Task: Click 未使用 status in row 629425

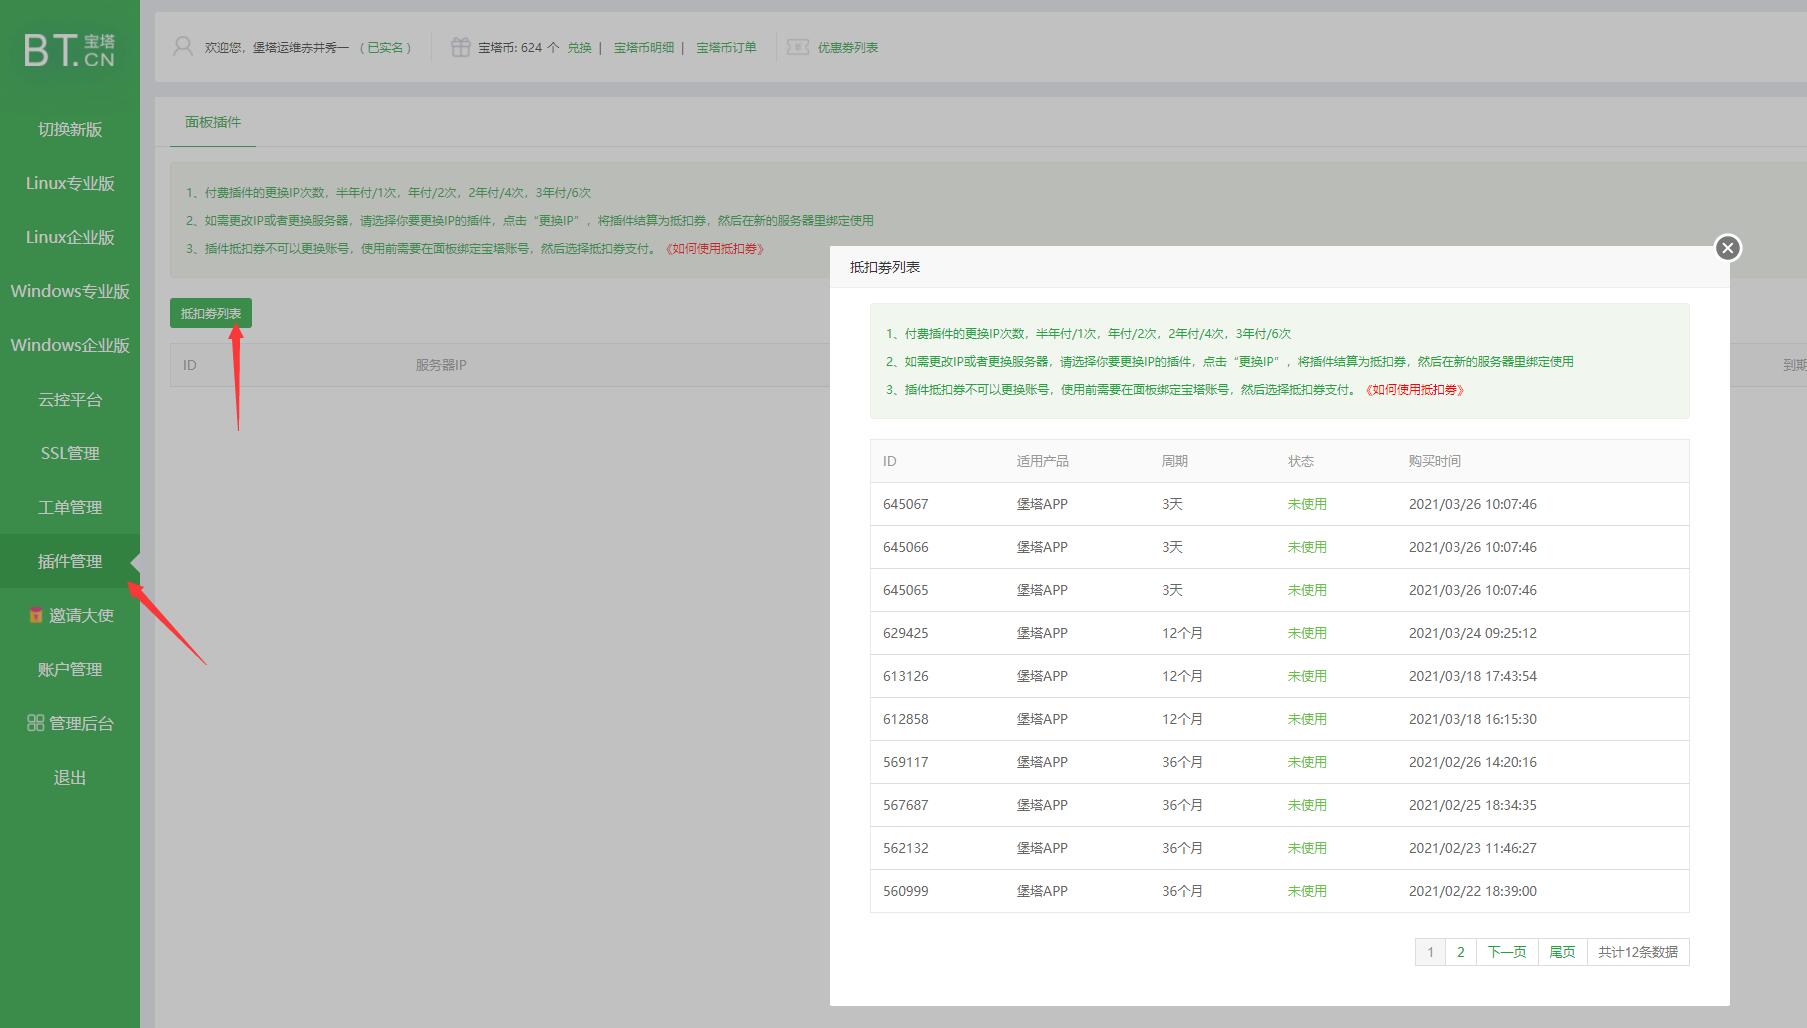Action: [x=1307, y=633]
